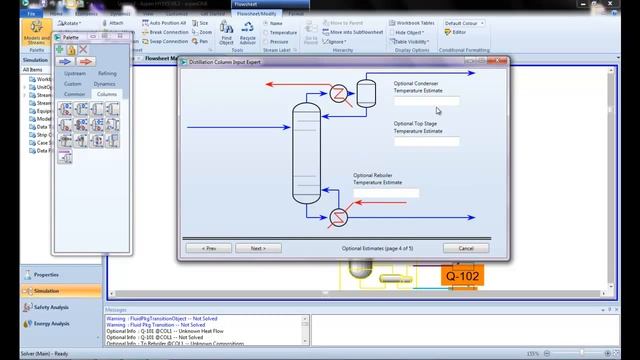Click the Next > button
Viewport: 640px width, 360px height.
258,248
